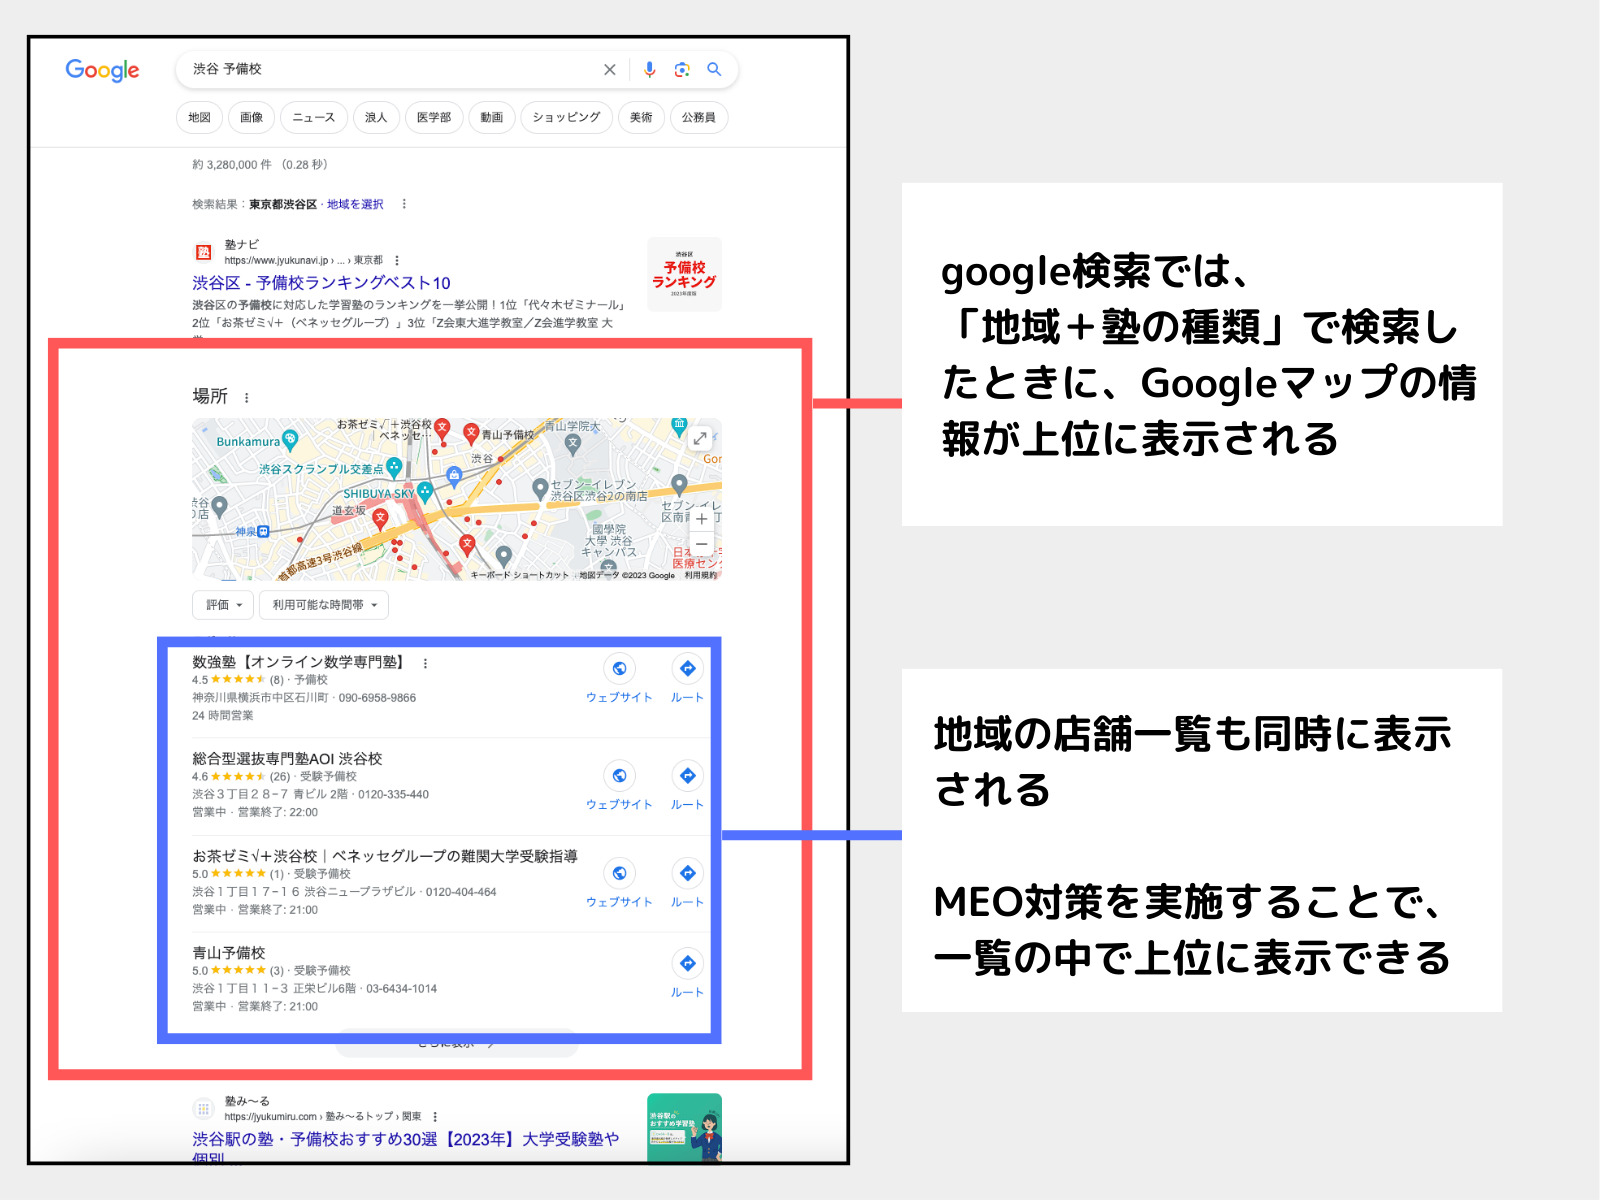
Task: Open the three-dot menu beside 場所
Action: 246,396
